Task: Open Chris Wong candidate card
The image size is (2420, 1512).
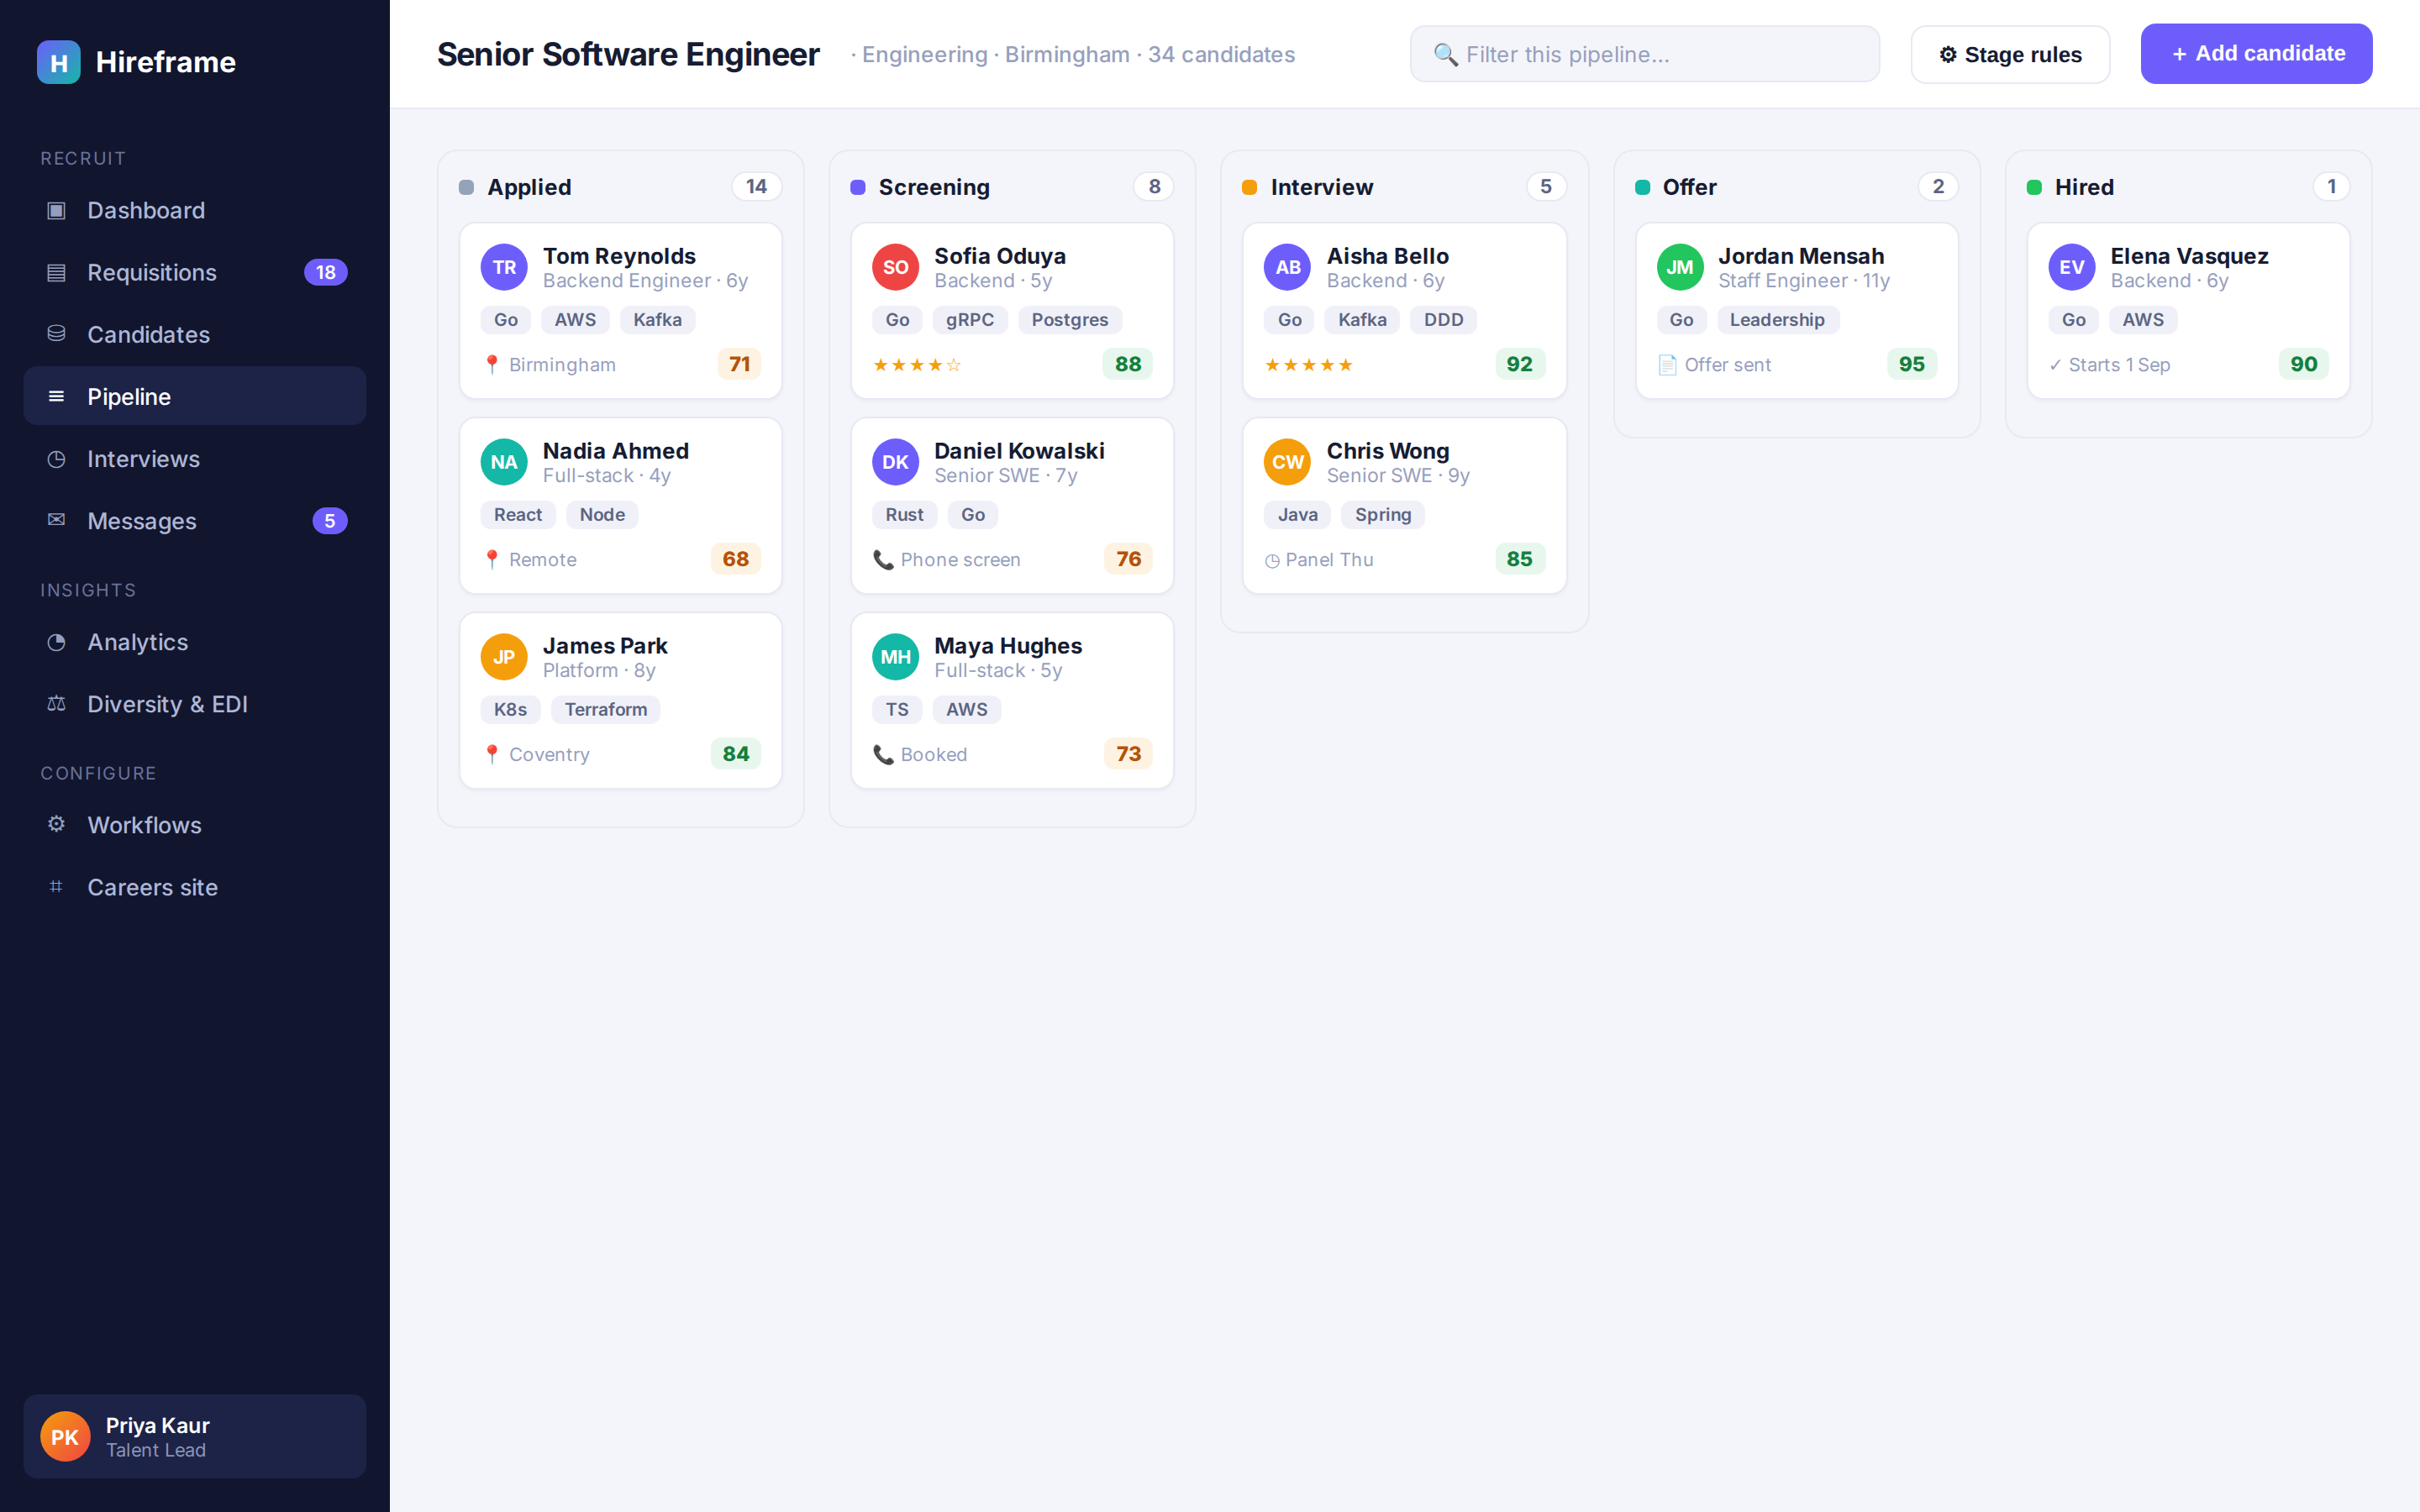Action: pyautogui.click(x=1404, y=506)
